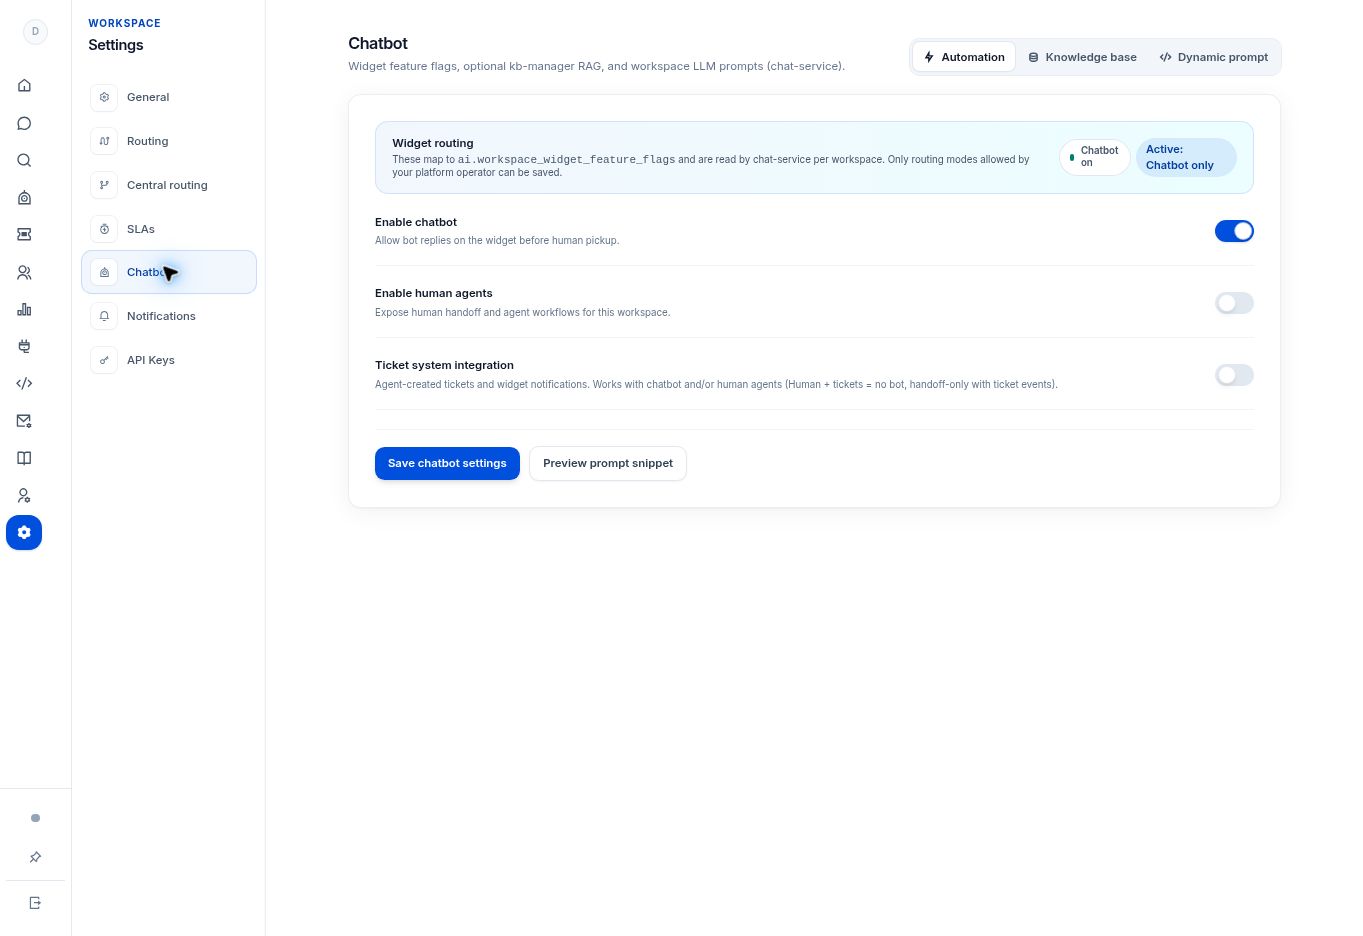This screenshot has width=1363, height=936.
Task: Select the Chatbot settings item
Action: [x=169, y=272]
